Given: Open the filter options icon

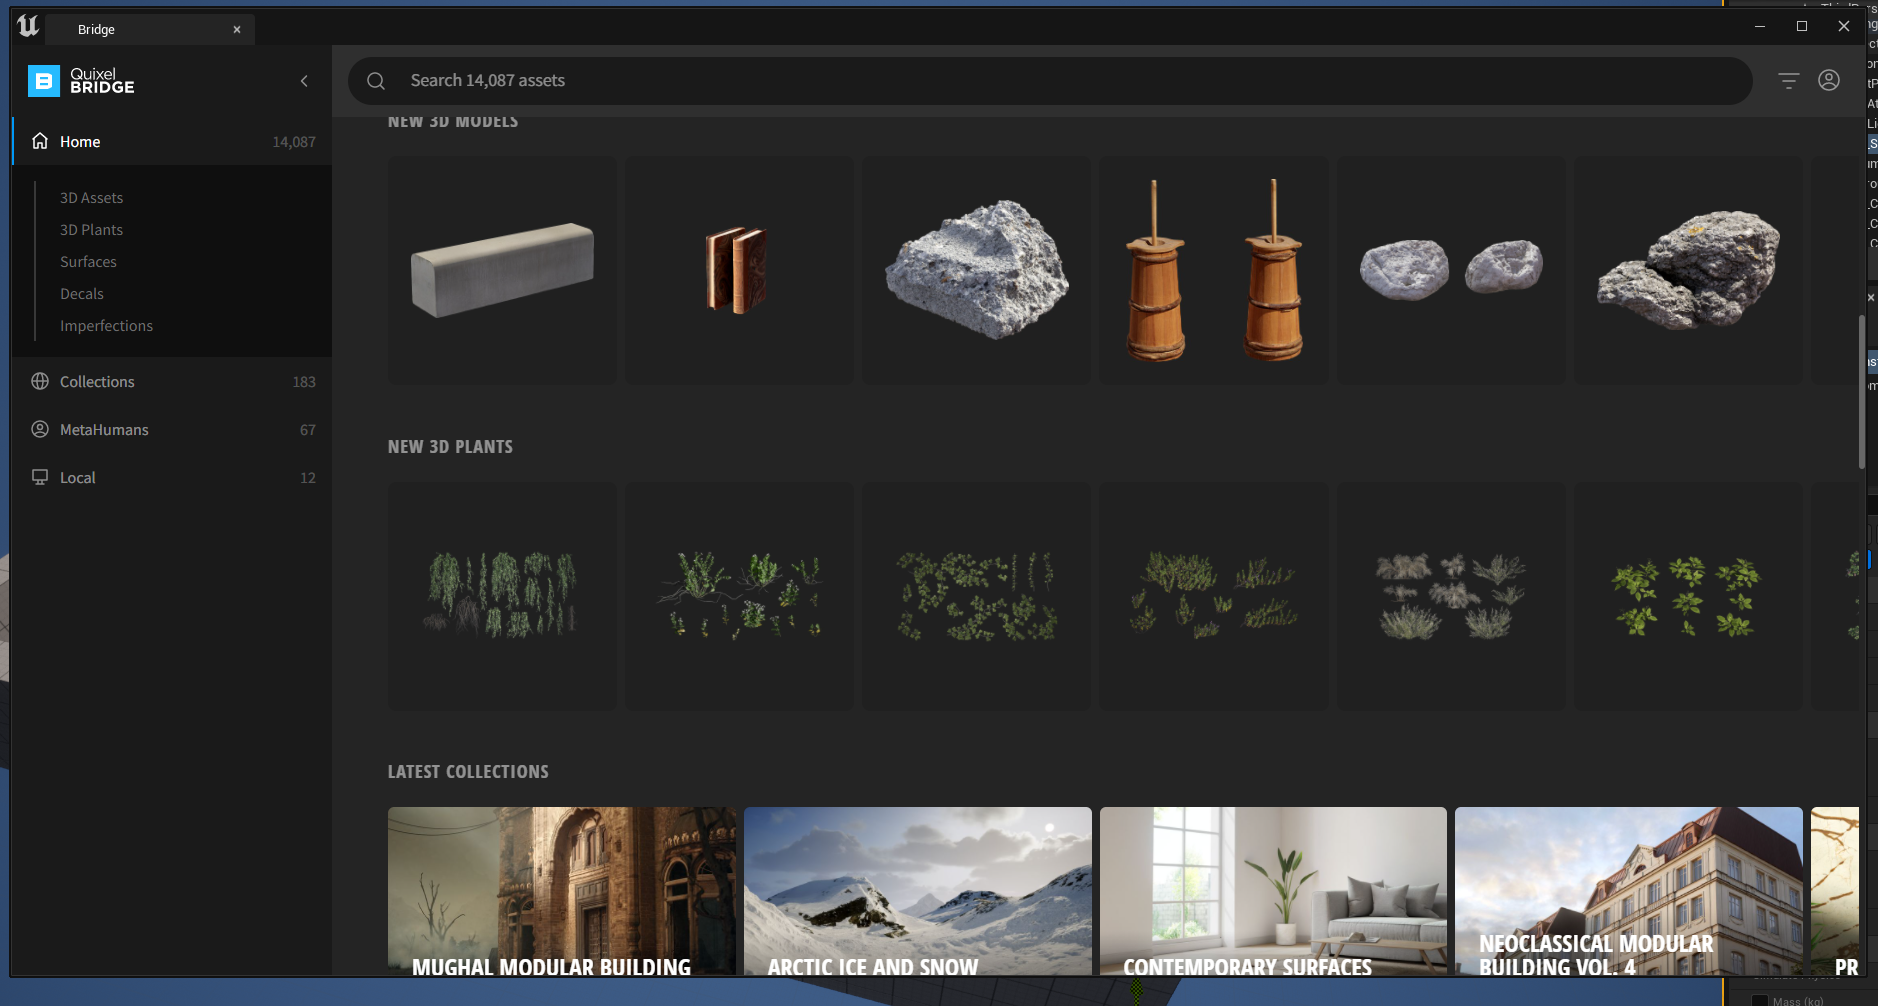Looking at the screenshot, I should pyautogui.click(x=1788, y=81).
